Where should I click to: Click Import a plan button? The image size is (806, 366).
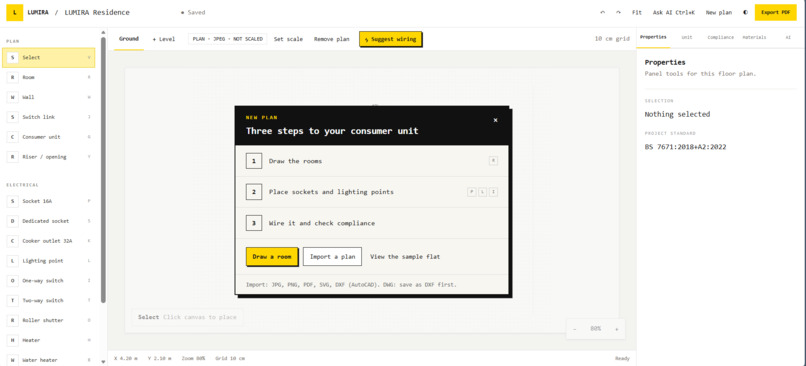point(332,257)
